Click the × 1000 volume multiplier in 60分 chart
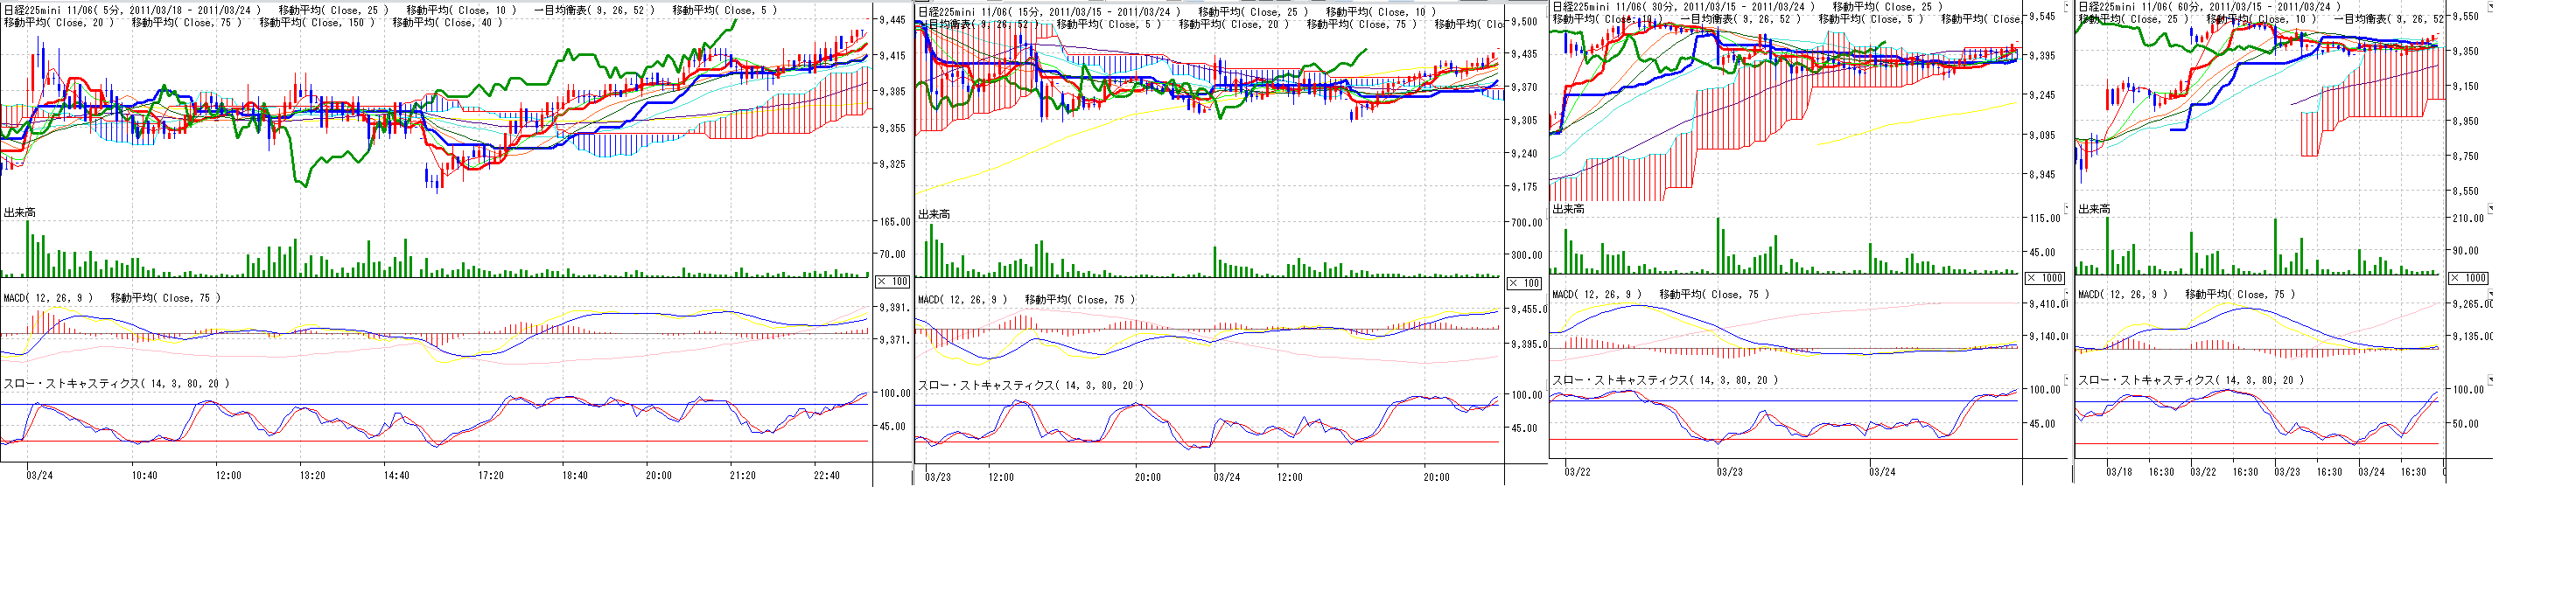Image resolution: width=2576 pixels, height=612 pixels. [x=2468, y=278]
